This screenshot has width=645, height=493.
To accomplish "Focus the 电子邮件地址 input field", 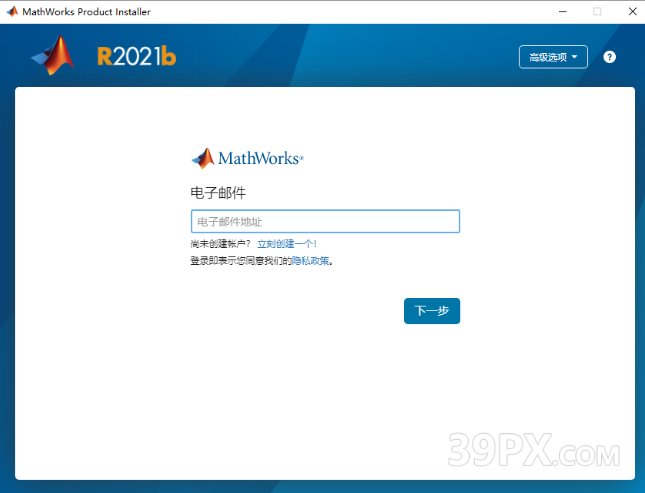I will (325, 221).
